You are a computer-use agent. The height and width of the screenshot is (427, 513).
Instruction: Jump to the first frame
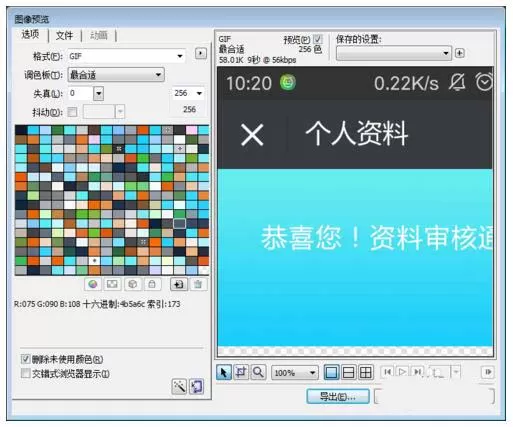[388, 372]
